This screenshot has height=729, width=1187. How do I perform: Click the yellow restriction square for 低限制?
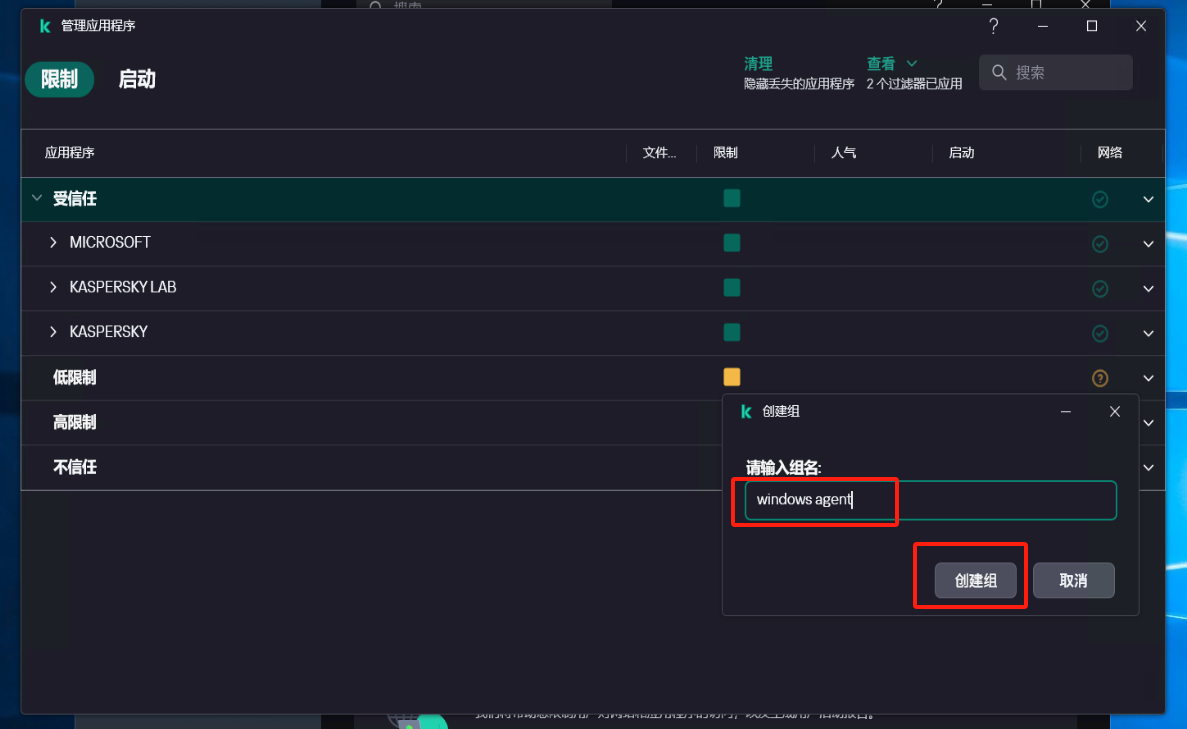731,377
